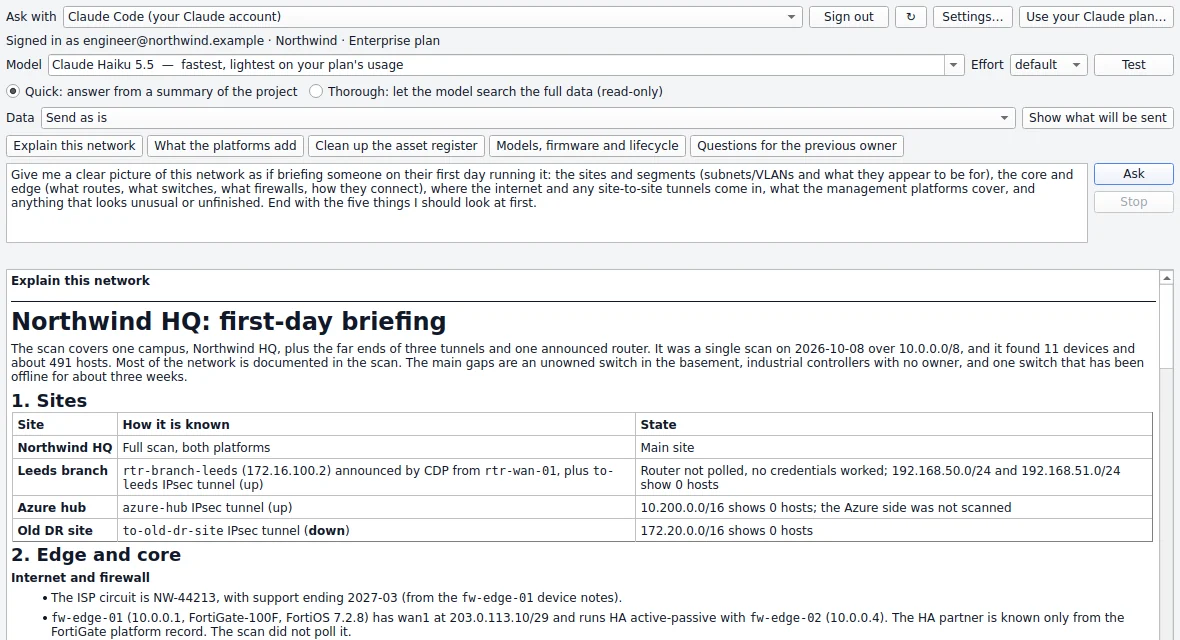Click the Ask button
Viewport: 1180px width, 640px height.
[1133, 174]
